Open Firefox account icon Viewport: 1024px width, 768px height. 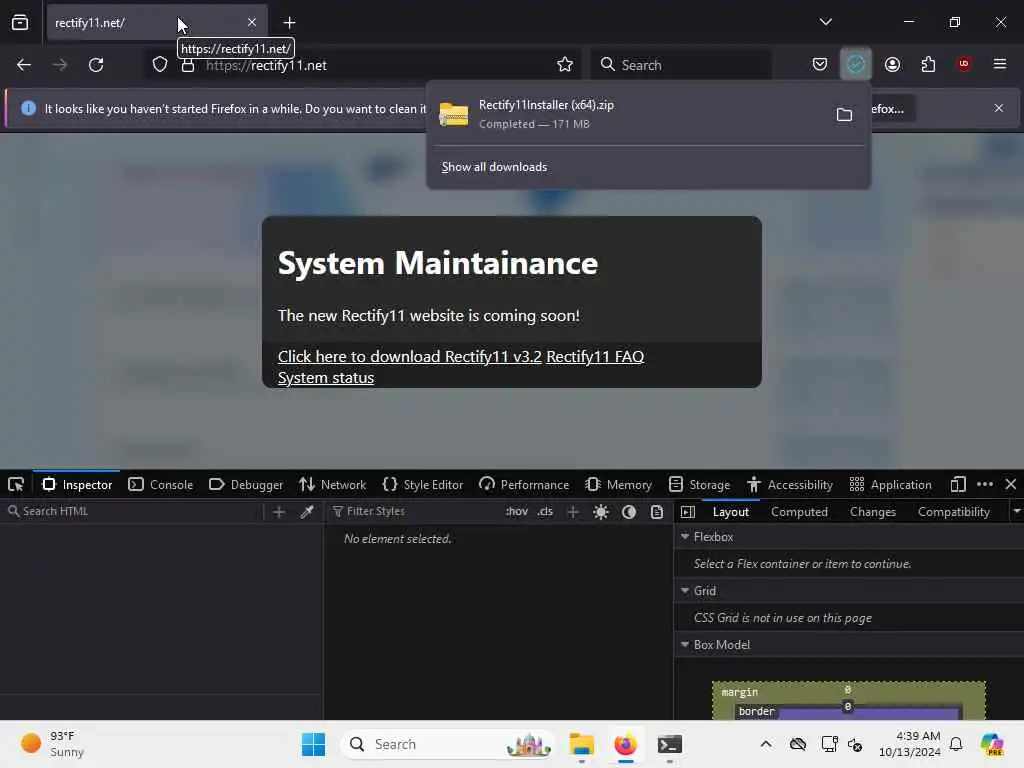click(892, 64)
